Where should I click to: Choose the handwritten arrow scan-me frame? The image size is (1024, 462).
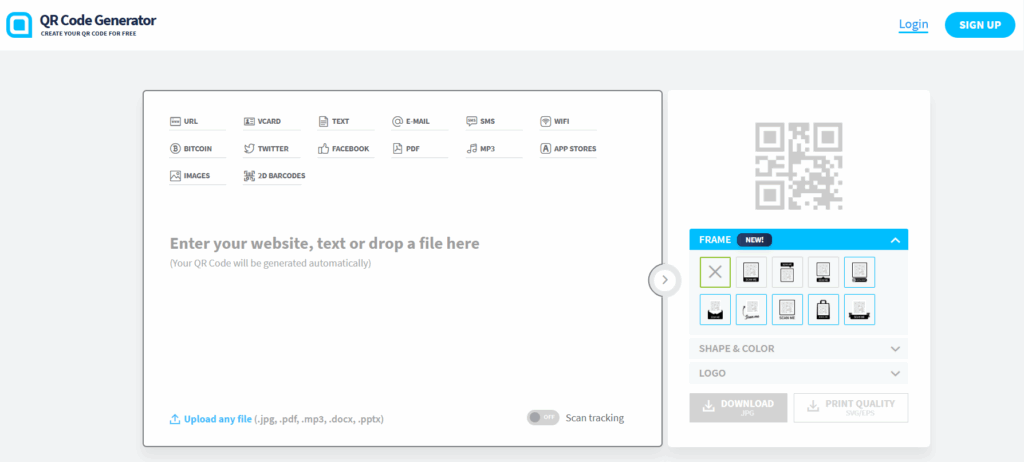(x=752, y=309)
